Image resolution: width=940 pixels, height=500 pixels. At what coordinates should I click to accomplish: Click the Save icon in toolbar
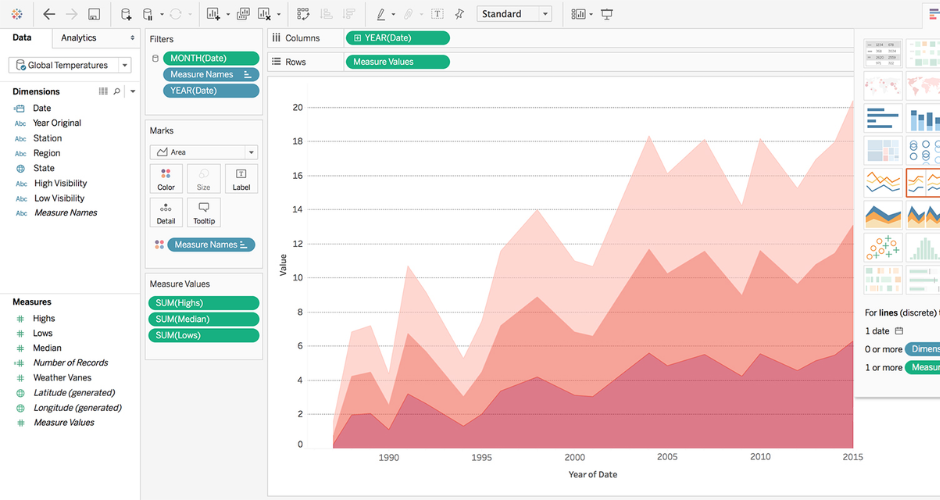(x=94, y=14)
